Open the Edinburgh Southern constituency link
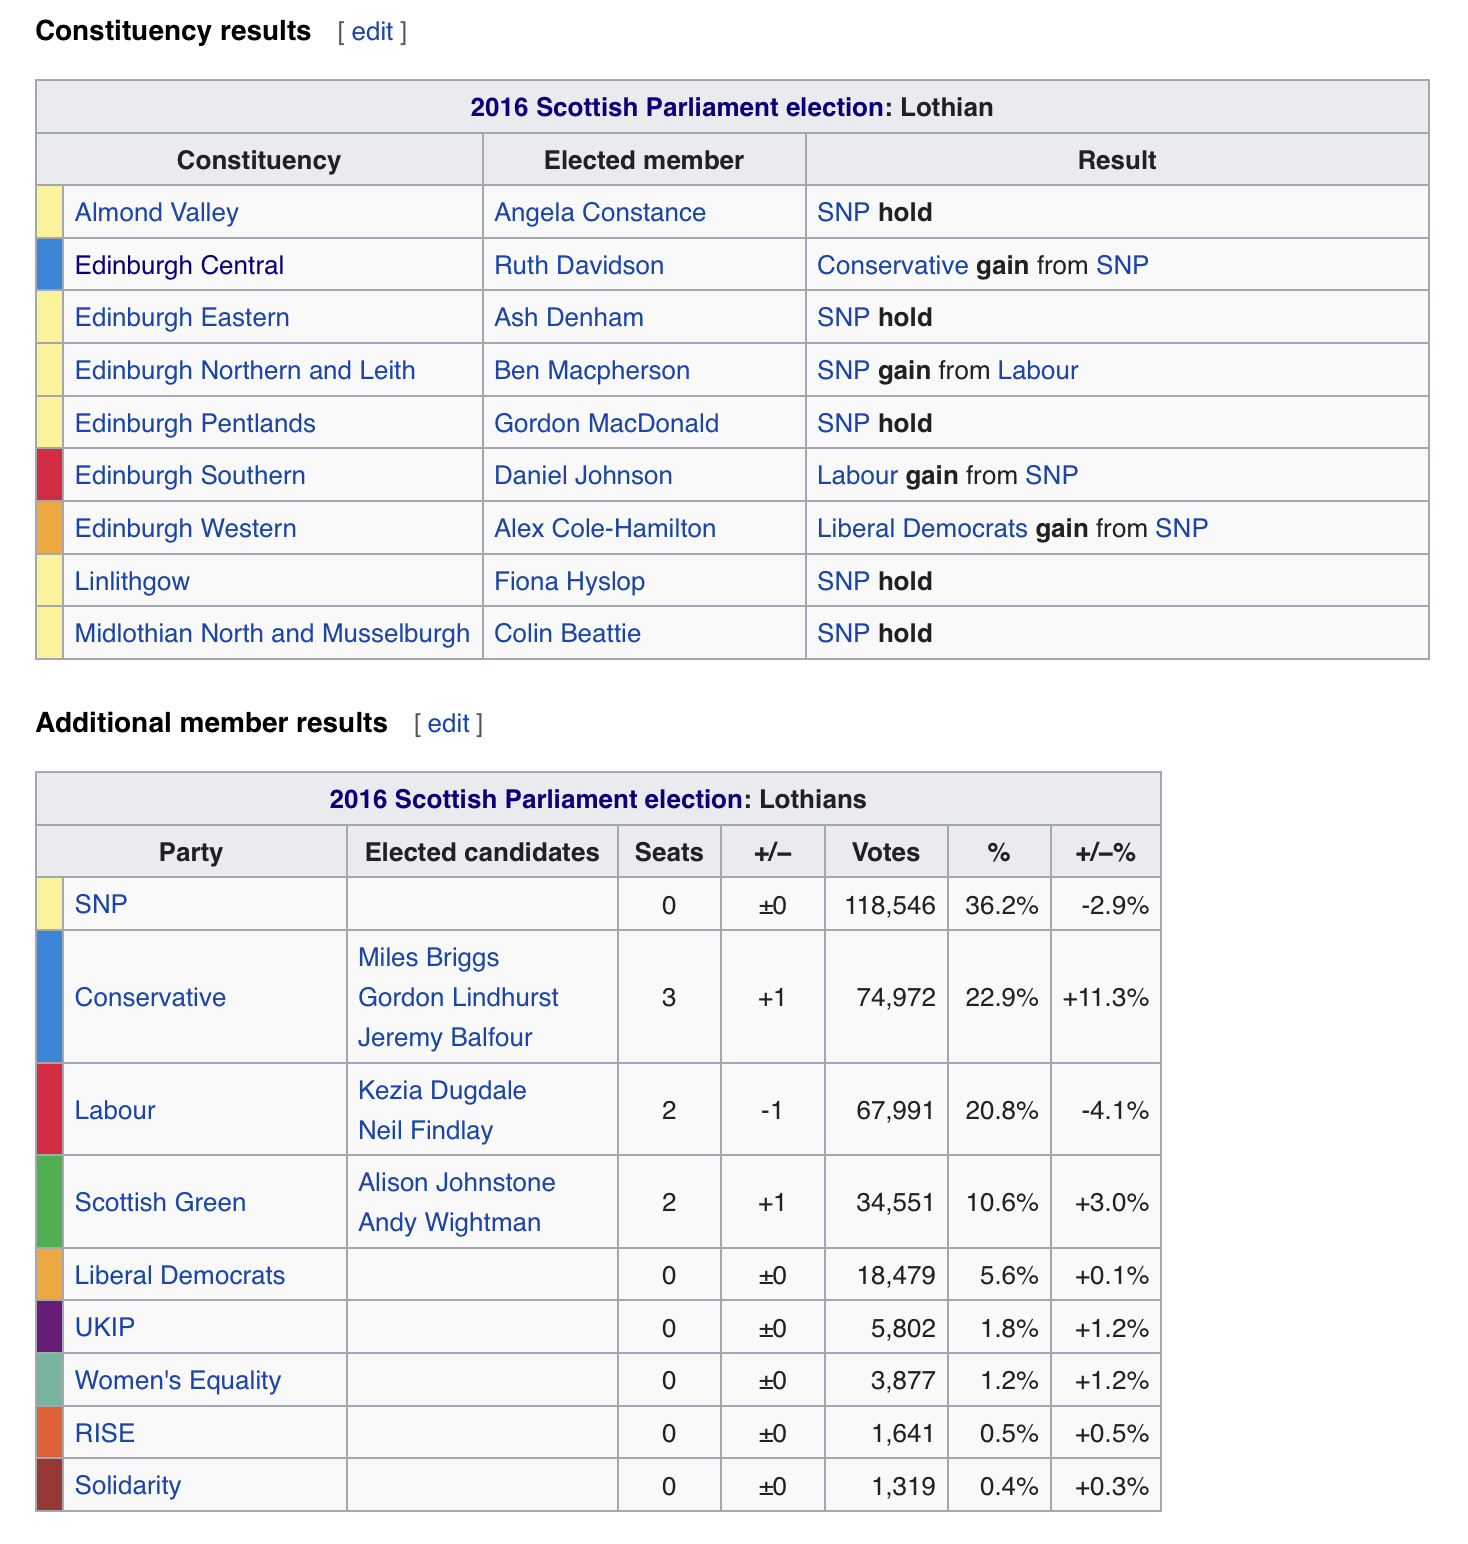Image resolution: width=1468 pixels, height=1544 pixels. click(x=190, y=475)
